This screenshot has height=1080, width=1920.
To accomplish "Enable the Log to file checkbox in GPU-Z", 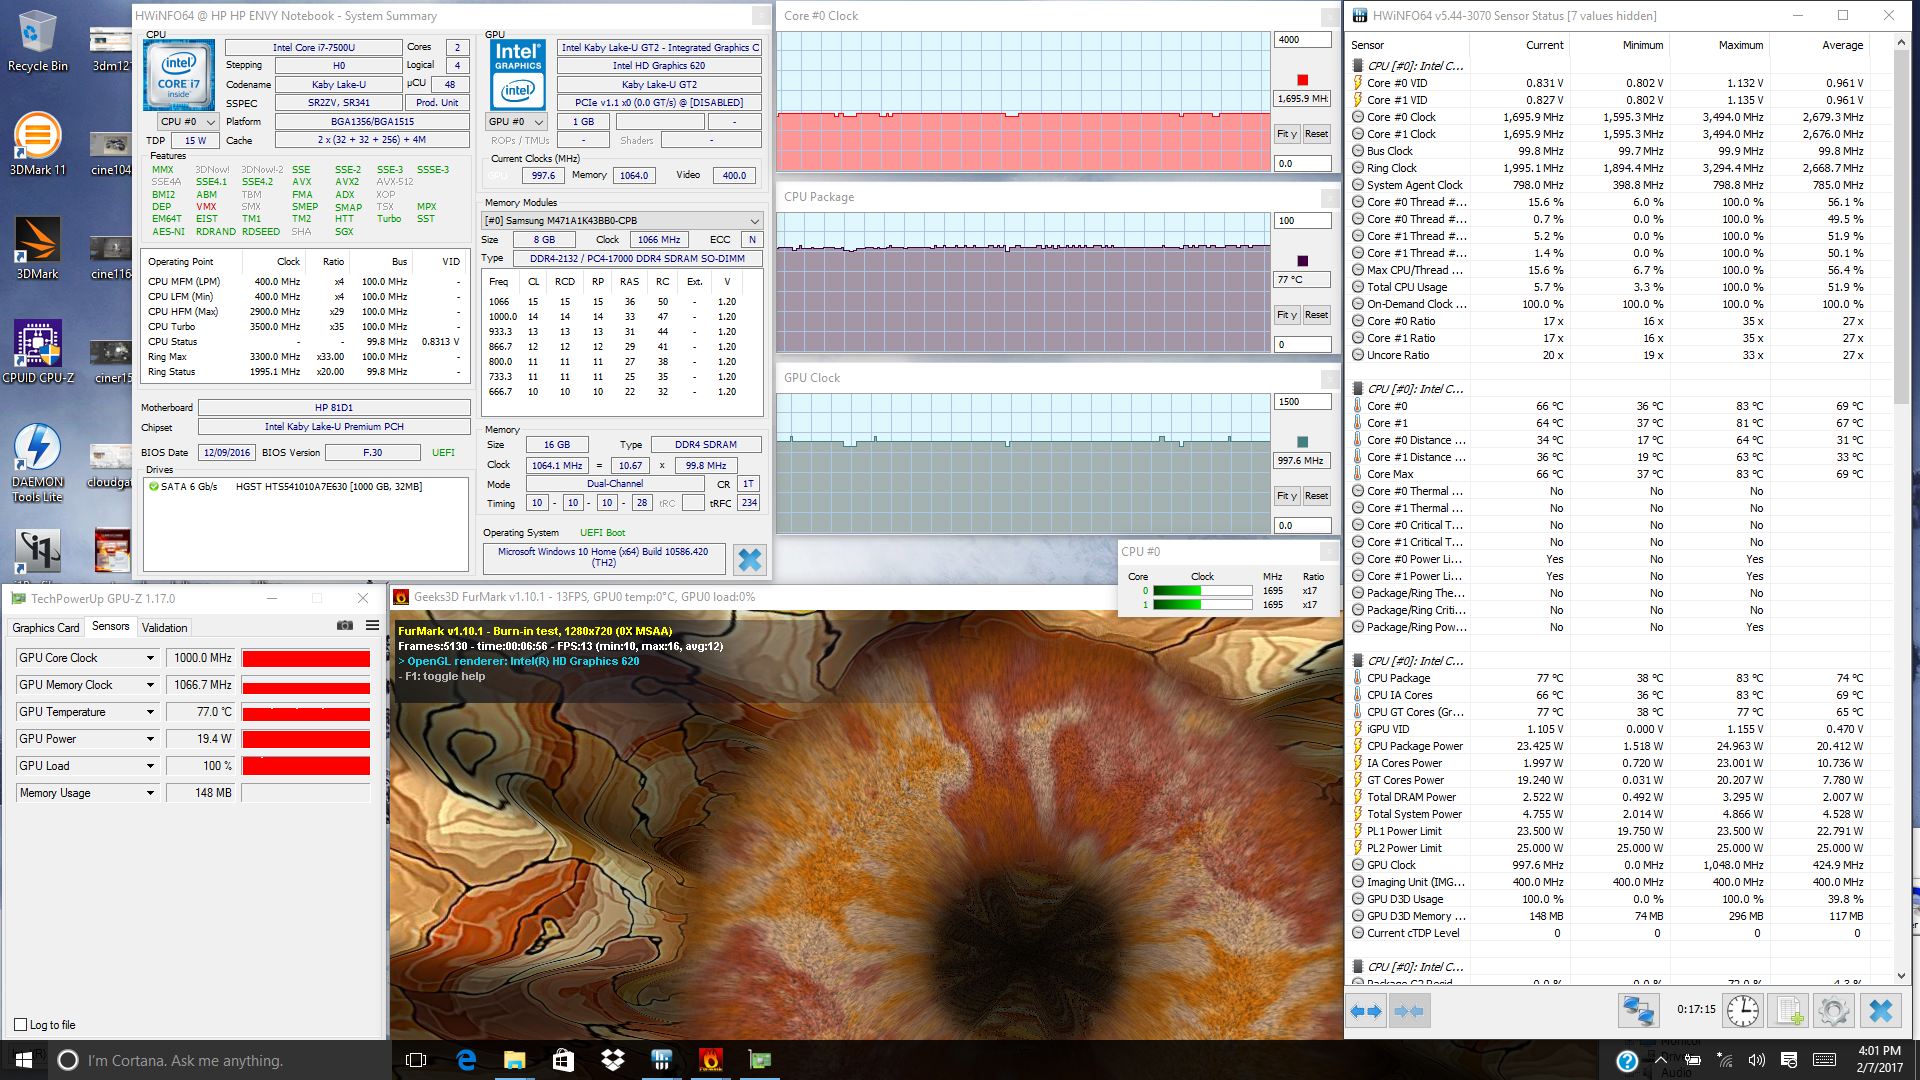I will [21, 1024].
